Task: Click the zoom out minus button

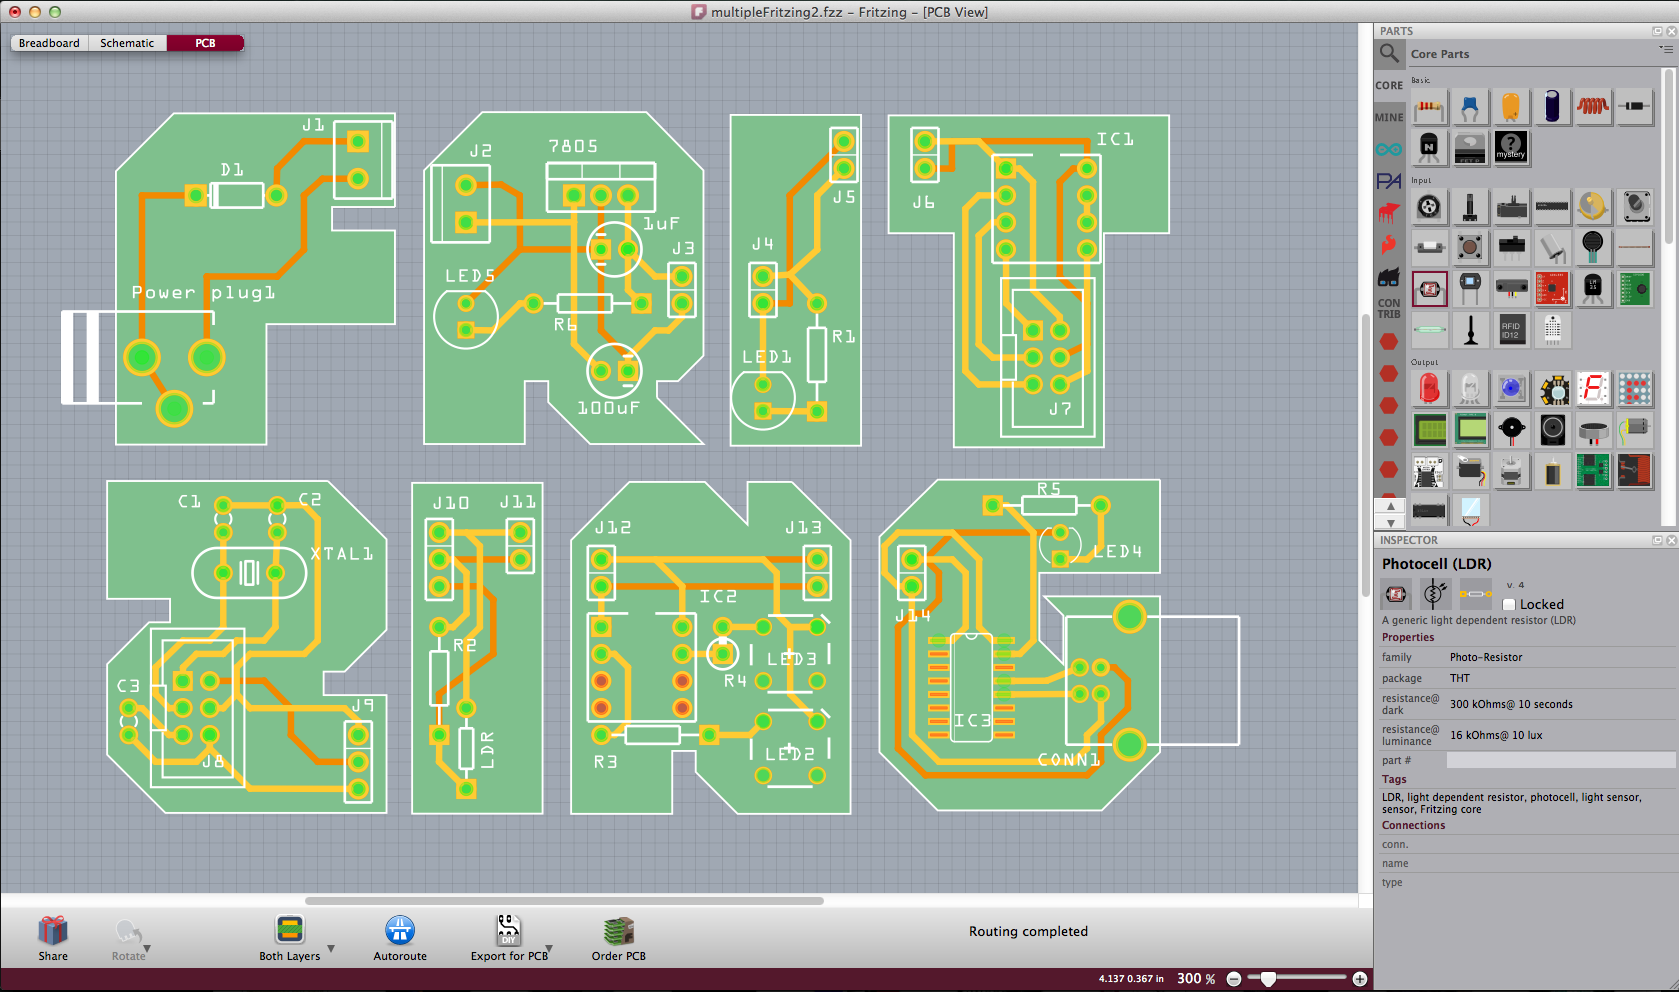Action: point(1234,979)
